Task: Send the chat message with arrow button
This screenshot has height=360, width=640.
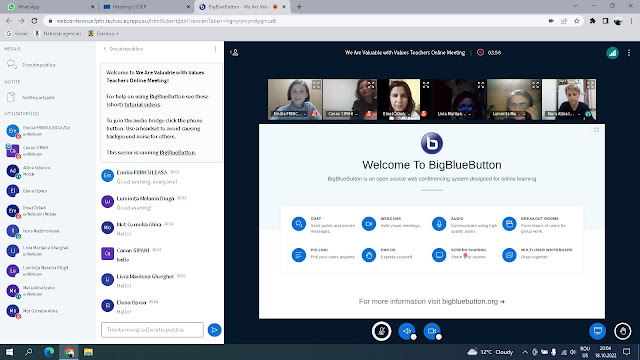Action: tap(214, 329)
